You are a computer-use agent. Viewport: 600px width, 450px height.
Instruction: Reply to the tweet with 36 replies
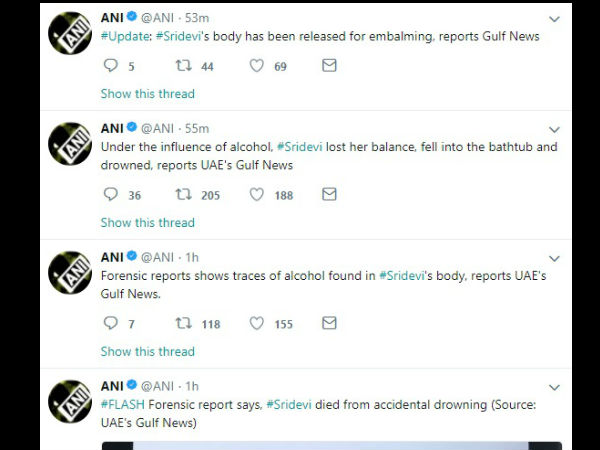click(111, 195)
